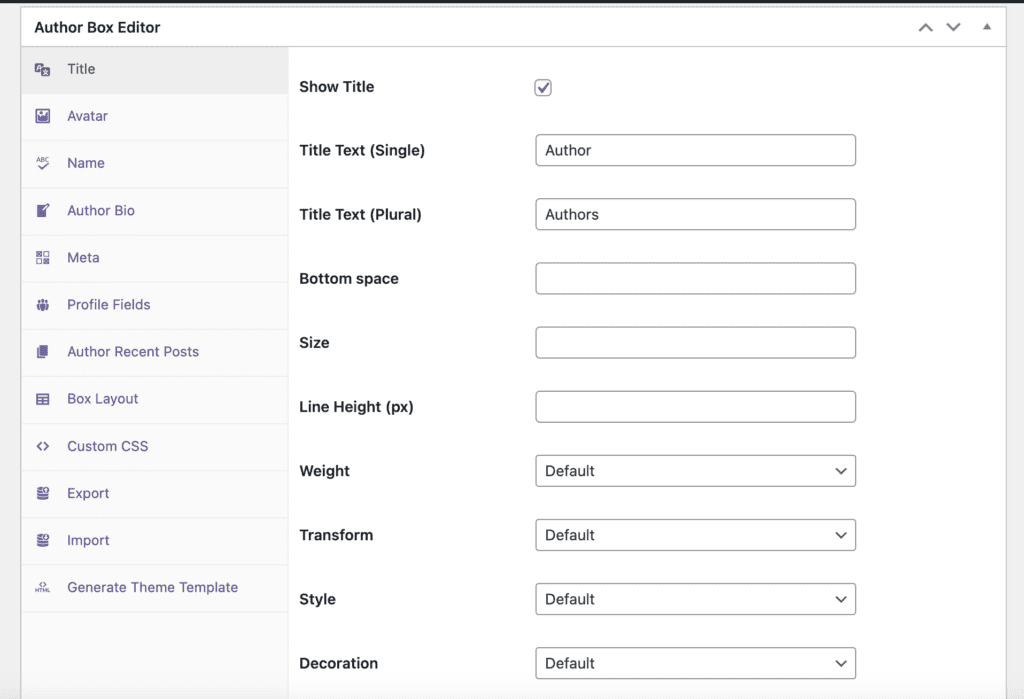Uncheck the Show Title checkbox
The image size is (1024, 699).
point(542,87)
